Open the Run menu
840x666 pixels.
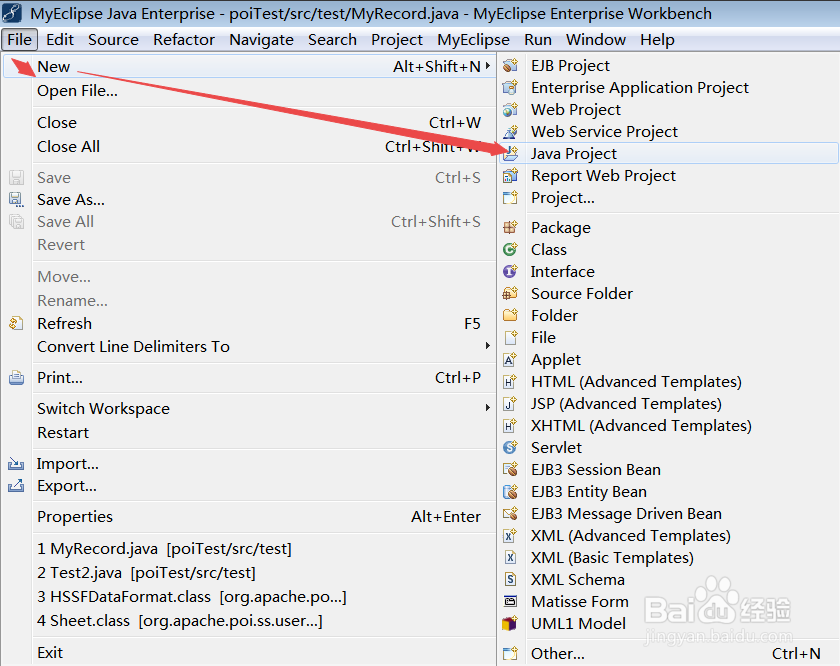tap(538, 40)
